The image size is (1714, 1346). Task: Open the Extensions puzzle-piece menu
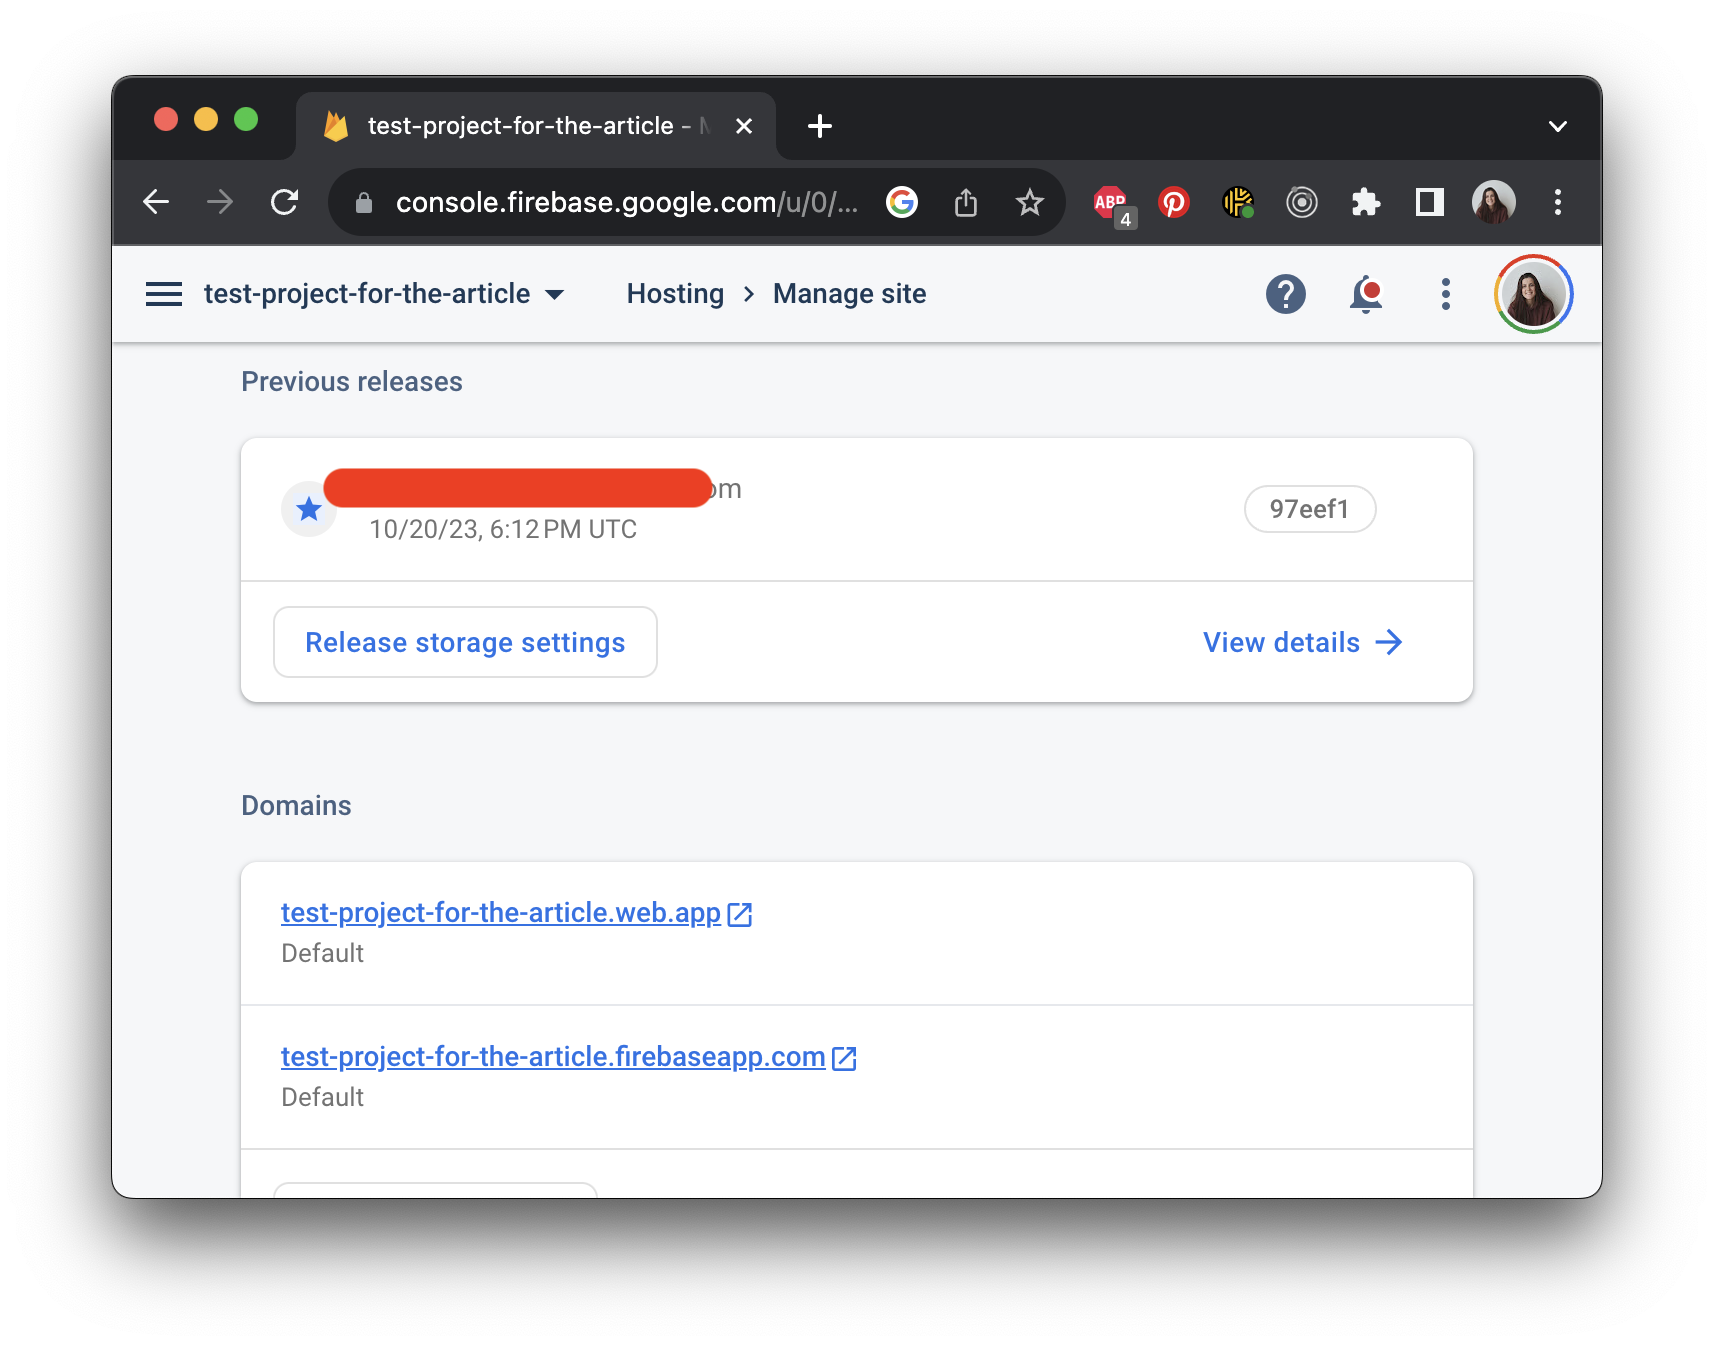coord(1366,203)
